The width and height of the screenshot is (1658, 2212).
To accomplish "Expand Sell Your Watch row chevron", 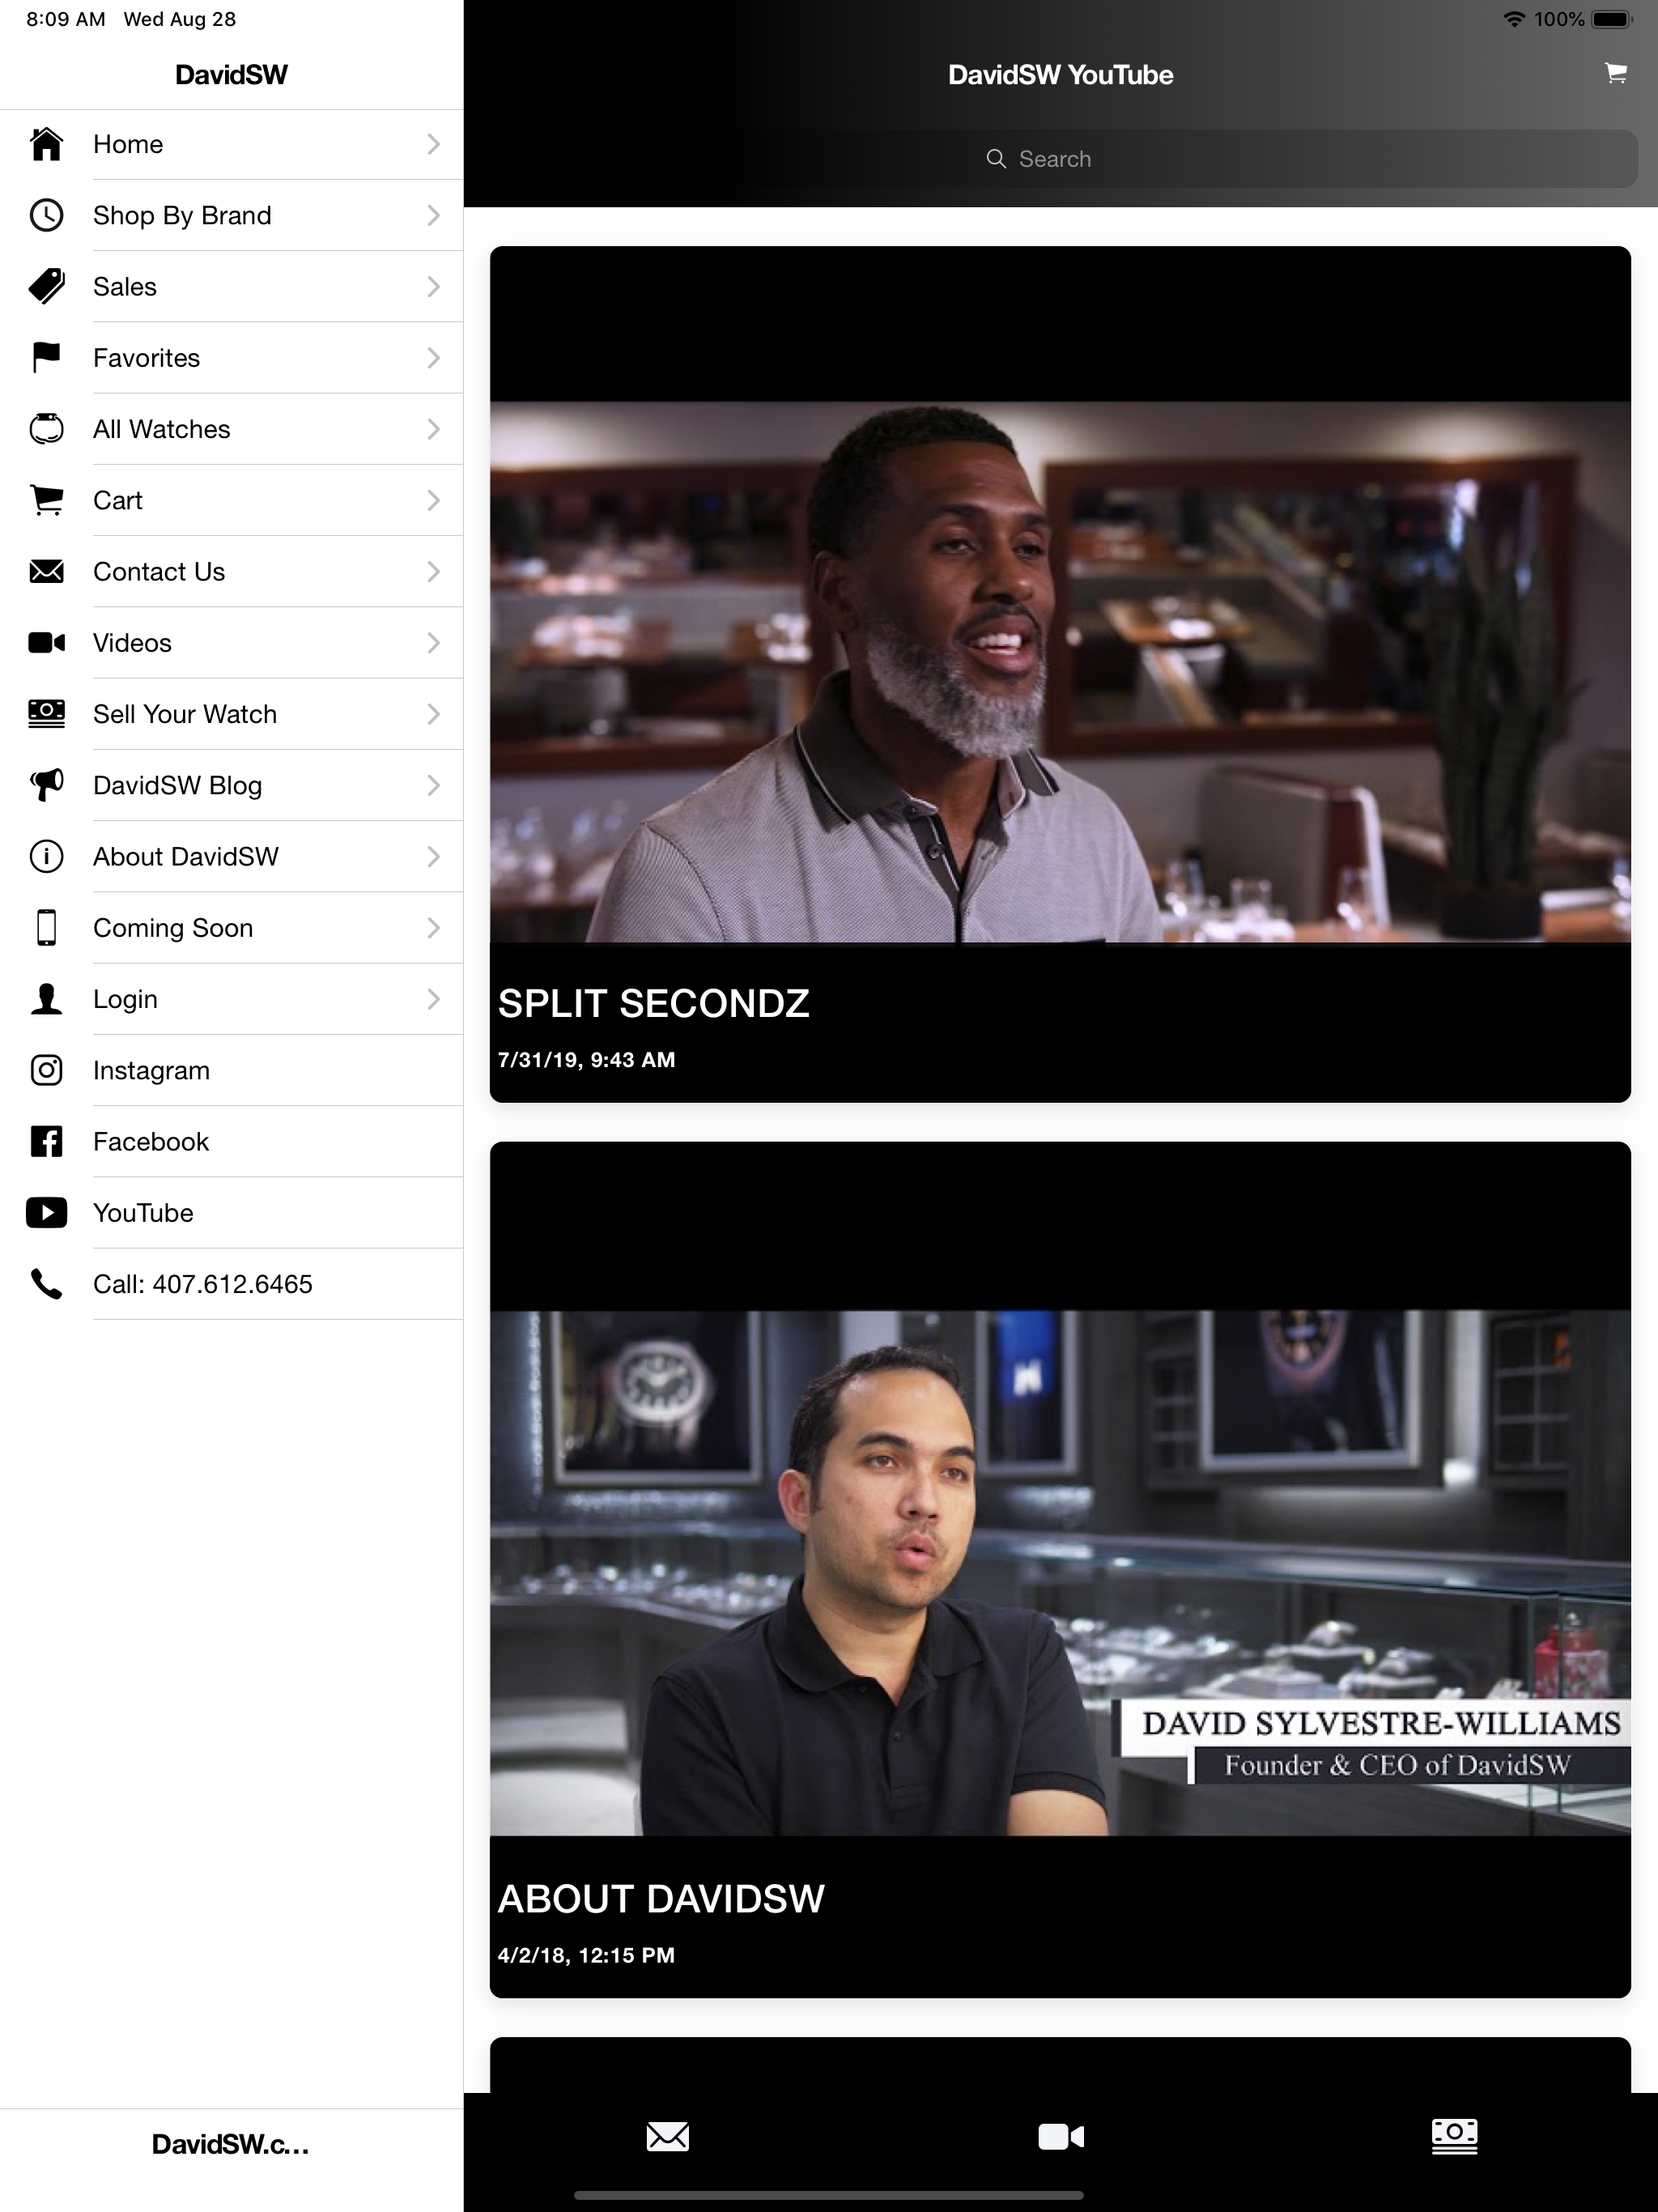I will 433,713.
